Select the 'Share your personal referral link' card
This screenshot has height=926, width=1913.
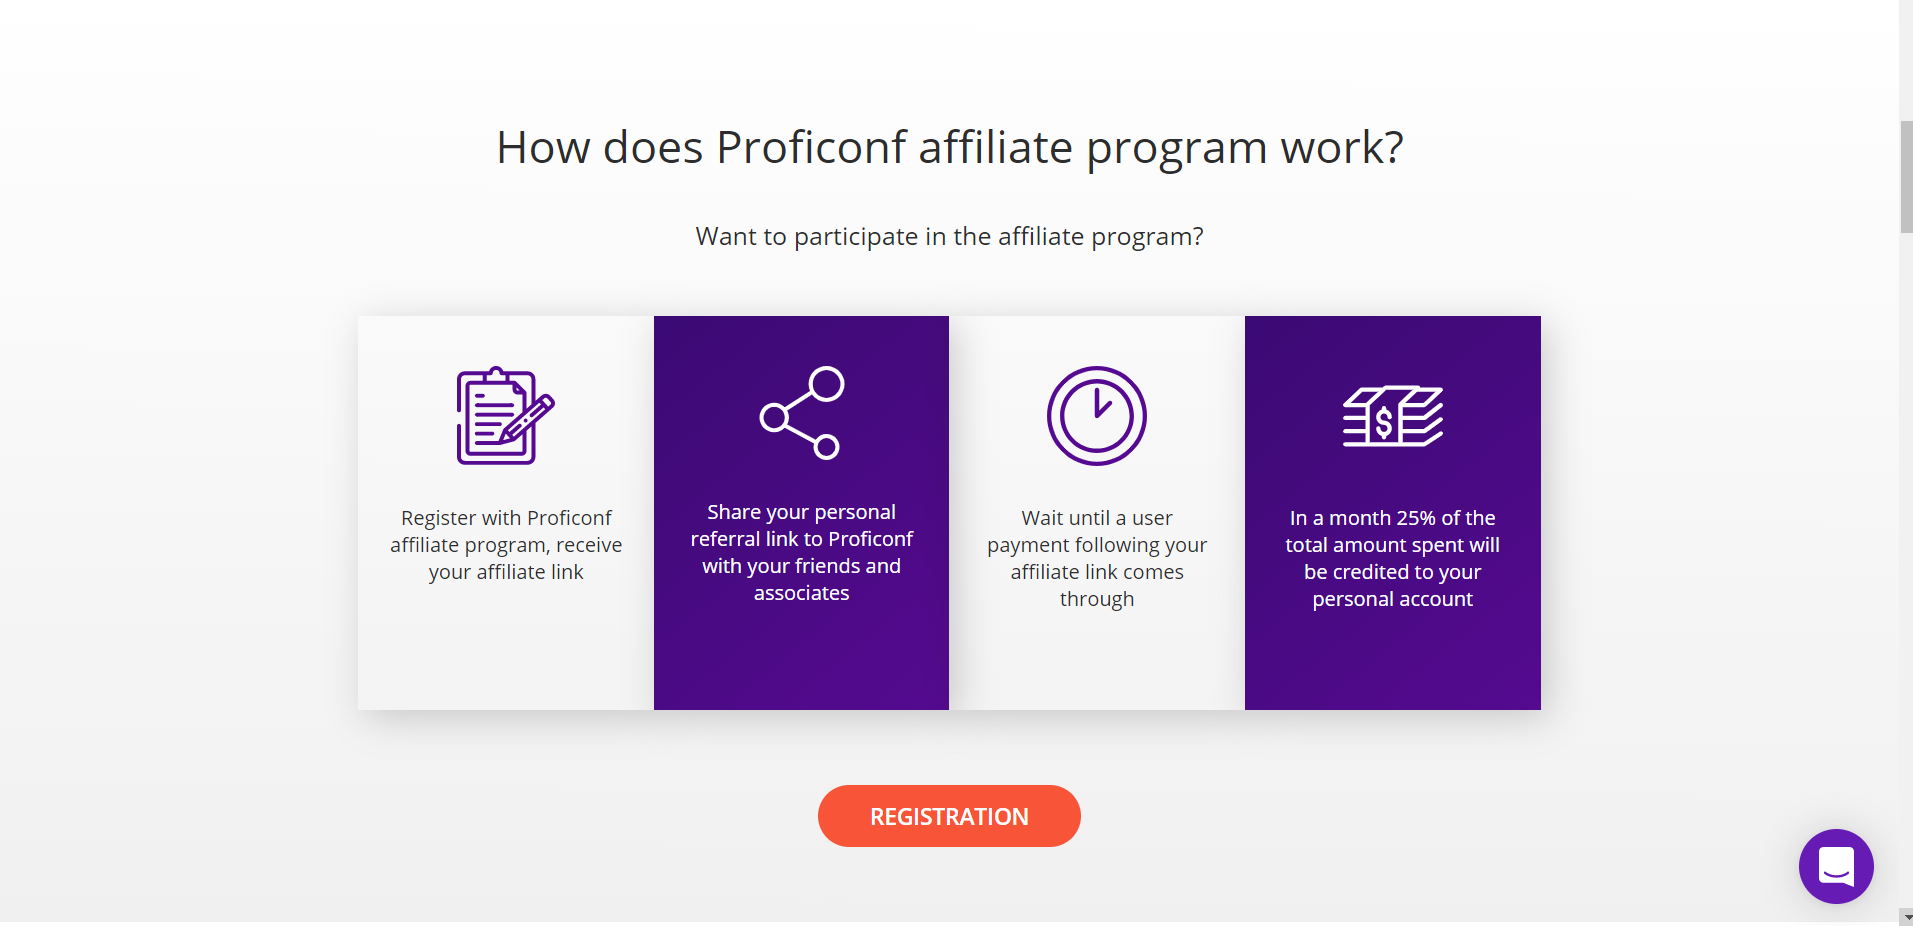[801, 513]
